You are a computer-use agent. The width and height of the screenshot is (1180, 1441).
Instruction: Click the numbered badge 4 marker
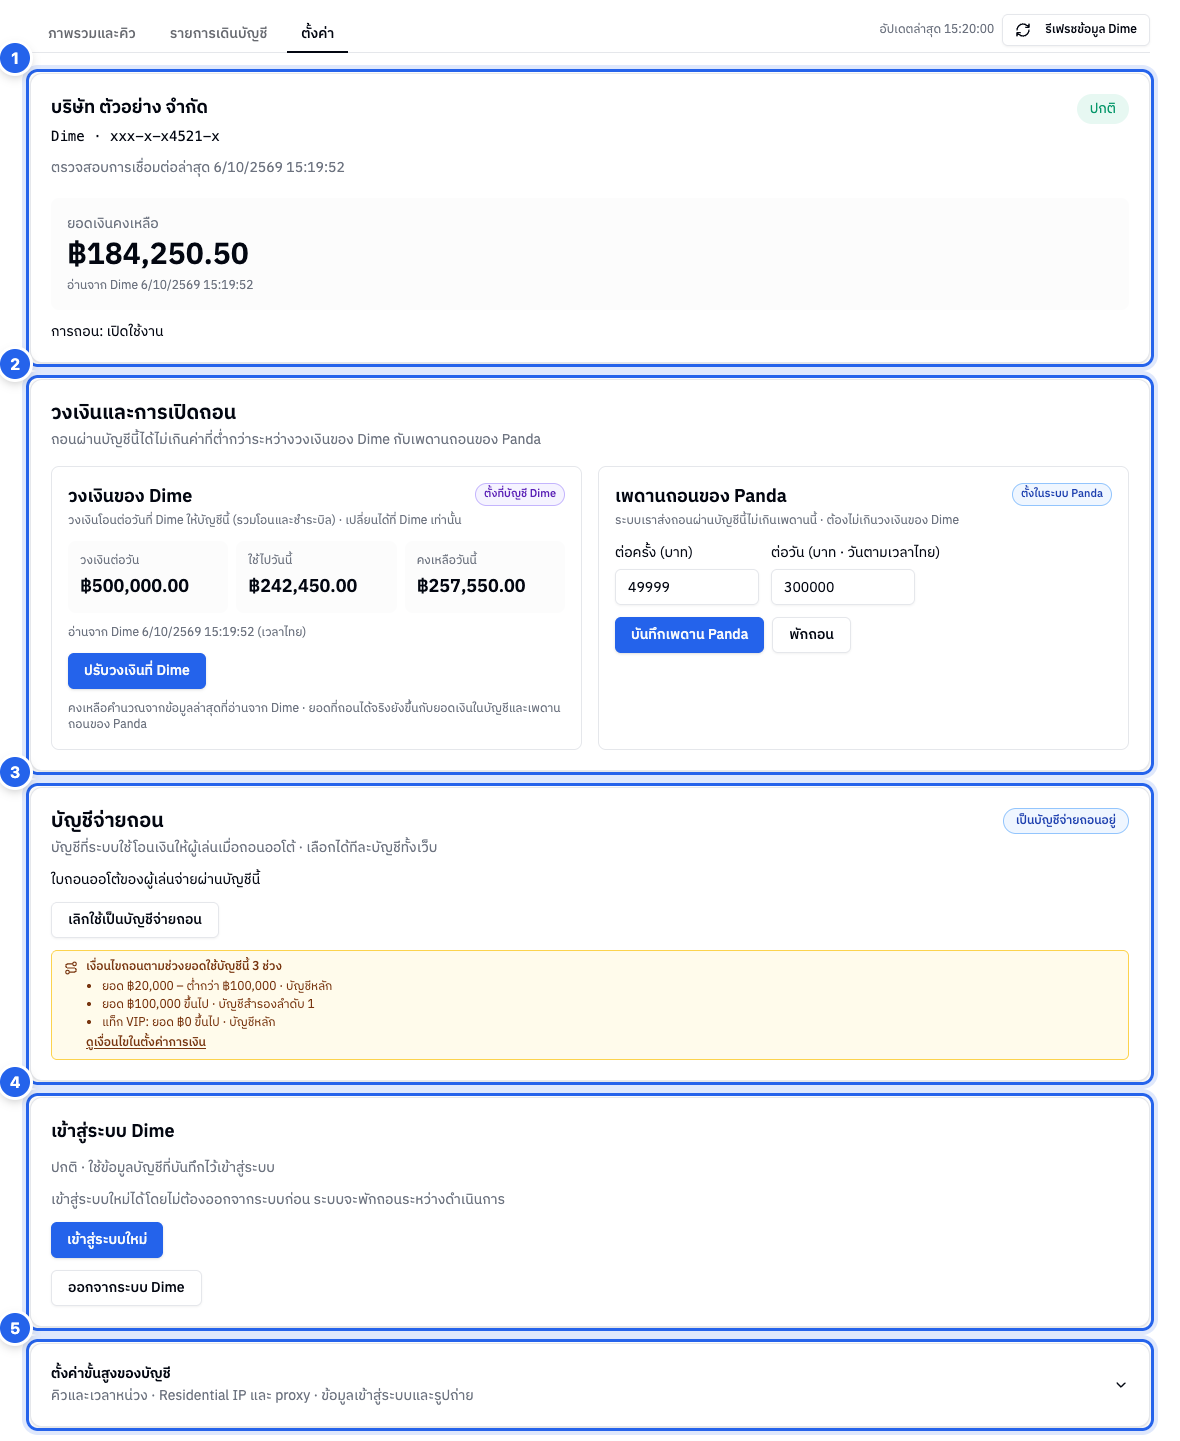pyautogui.click(x=15, y=1082)
